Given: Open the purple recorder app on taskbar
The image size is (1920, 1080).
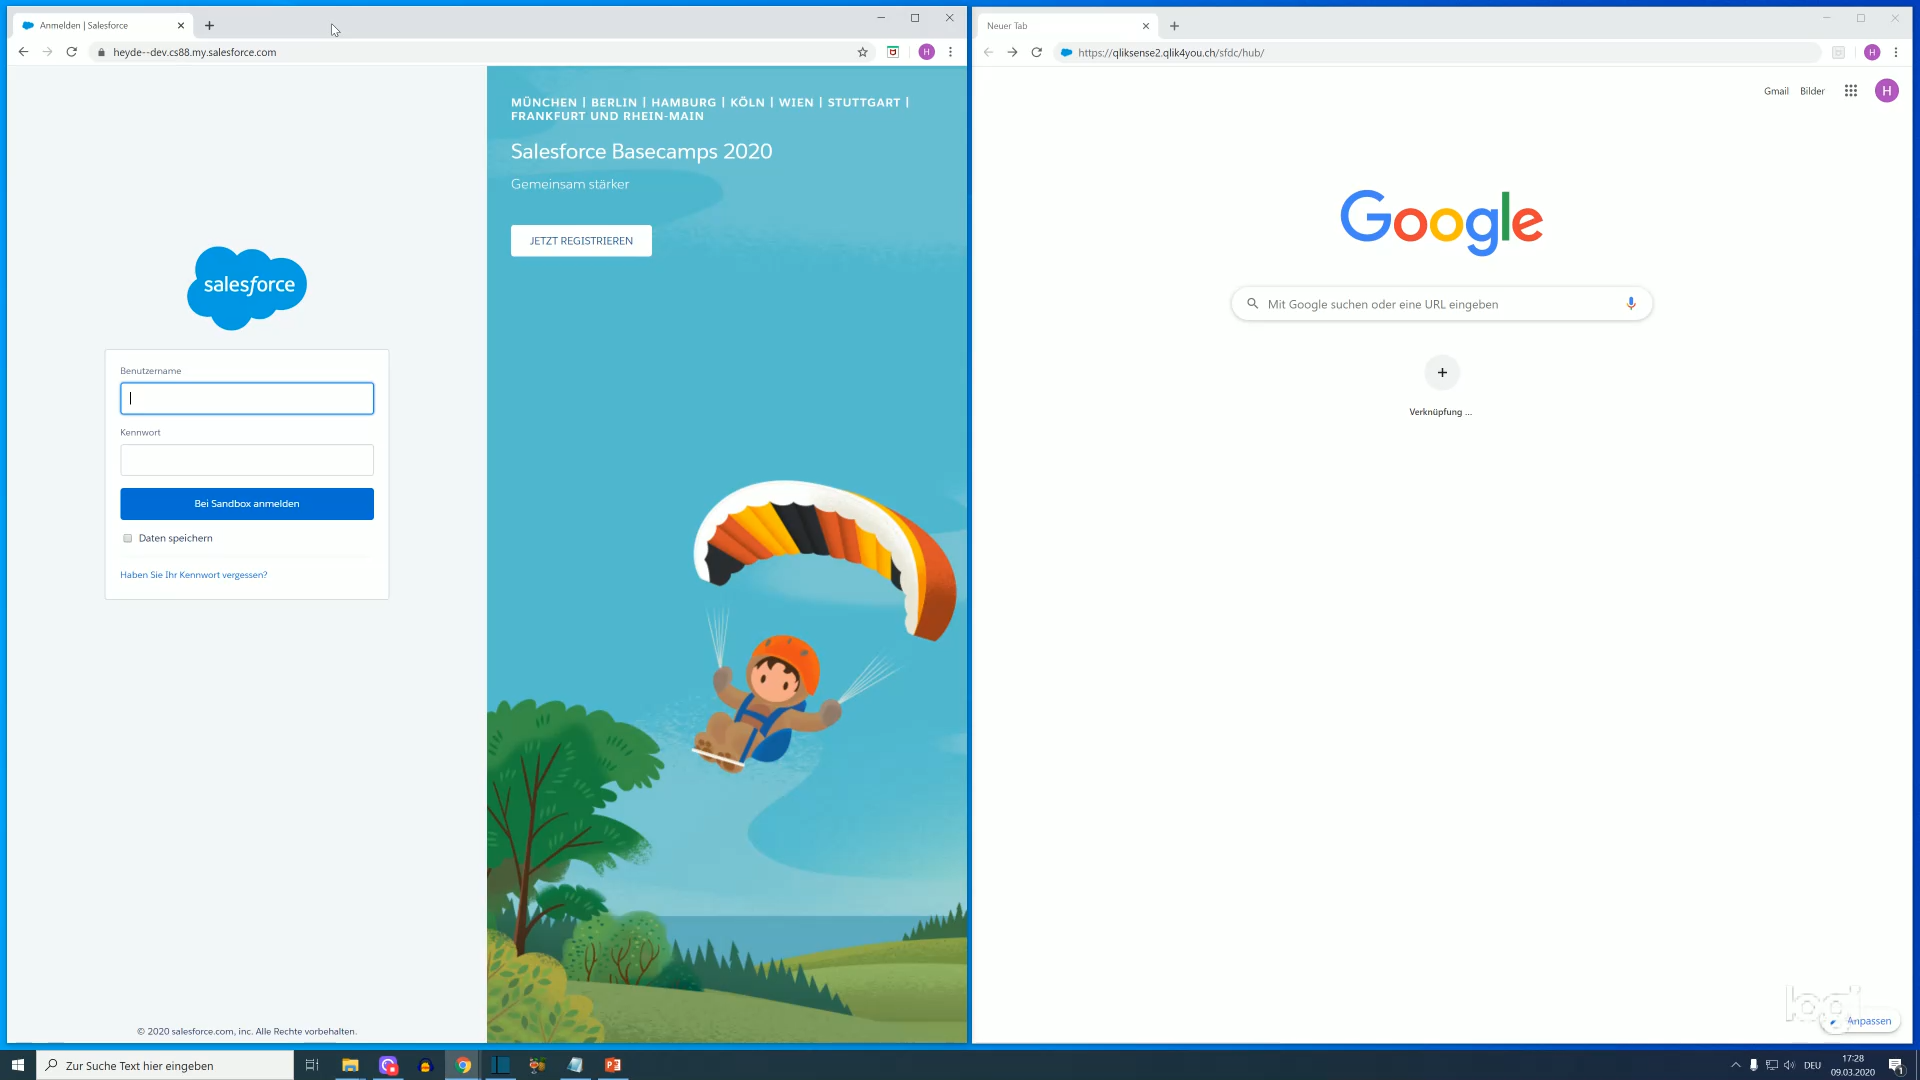Looking at the screenshot, I should (388, 1065).
